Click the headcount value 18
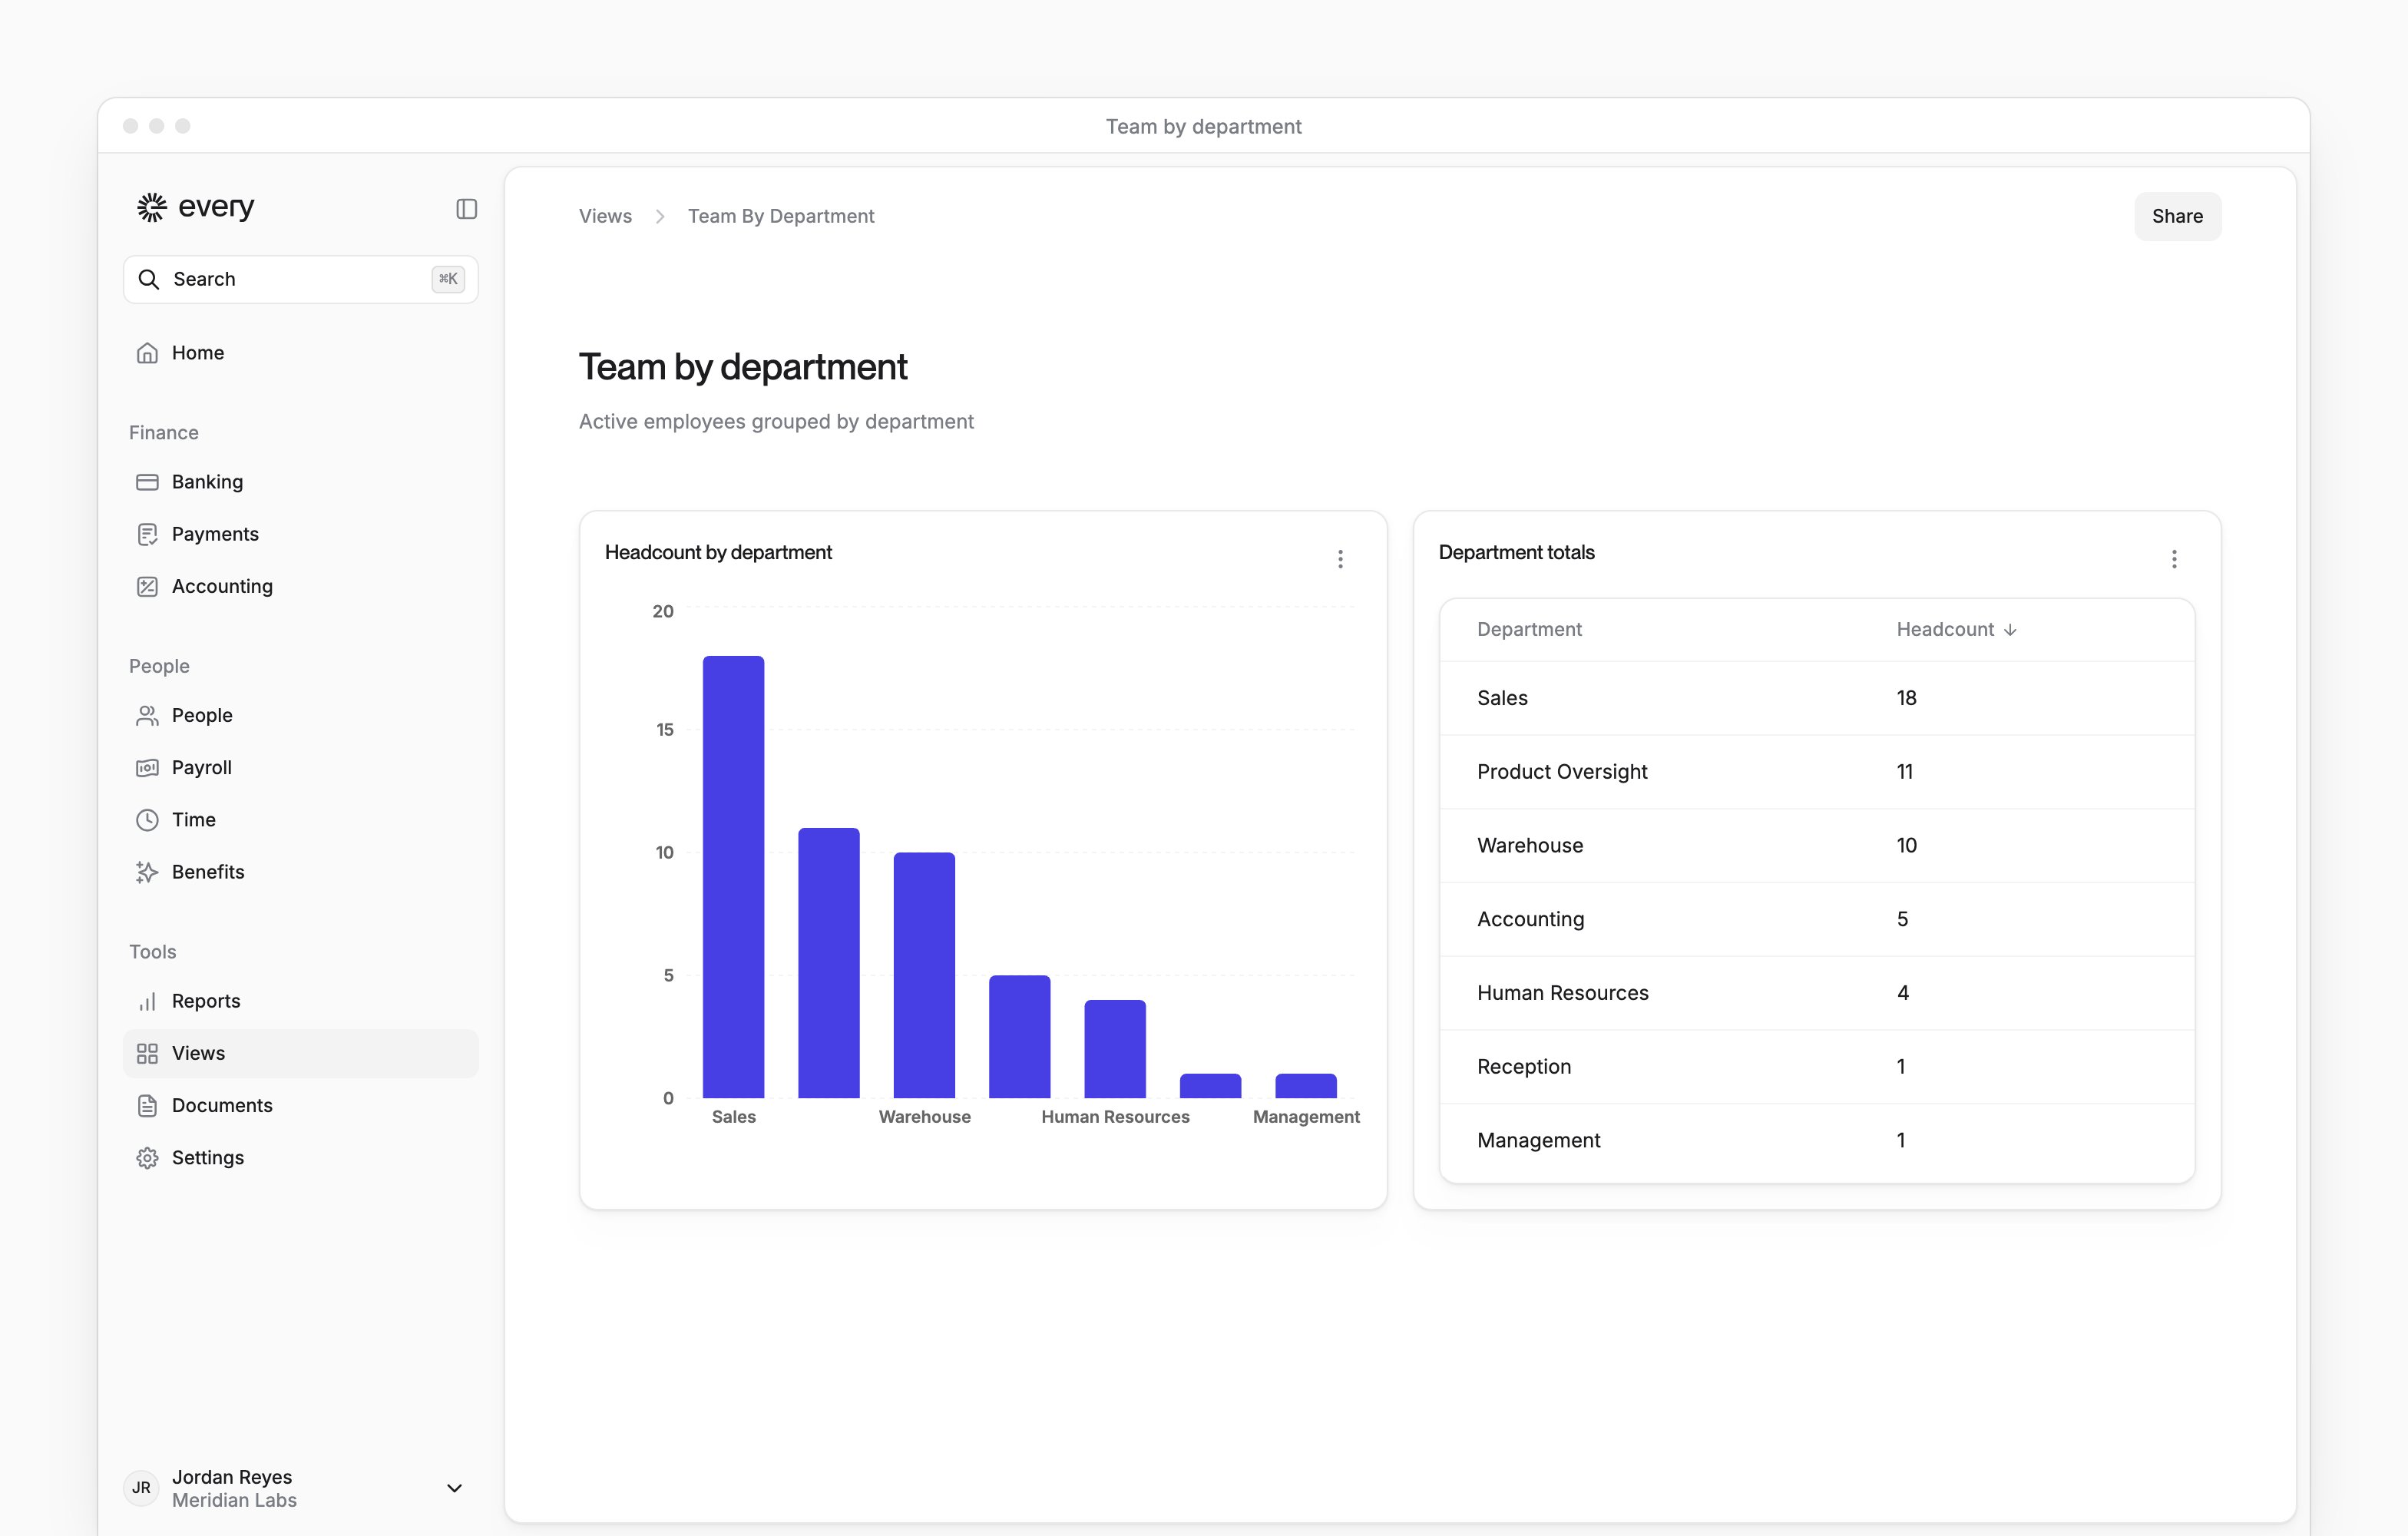This screenshot has width=2408, height=1536. click(x=1906, y=698)
